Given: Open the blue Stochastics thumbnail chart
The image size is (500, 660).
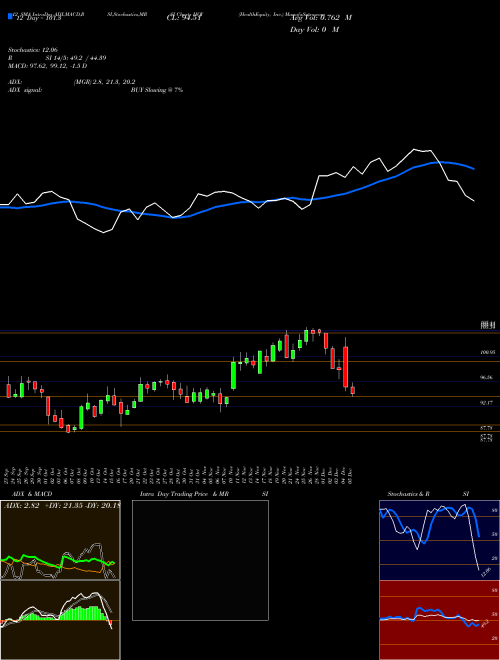Looking at the screenshot, I should (439, 540).
